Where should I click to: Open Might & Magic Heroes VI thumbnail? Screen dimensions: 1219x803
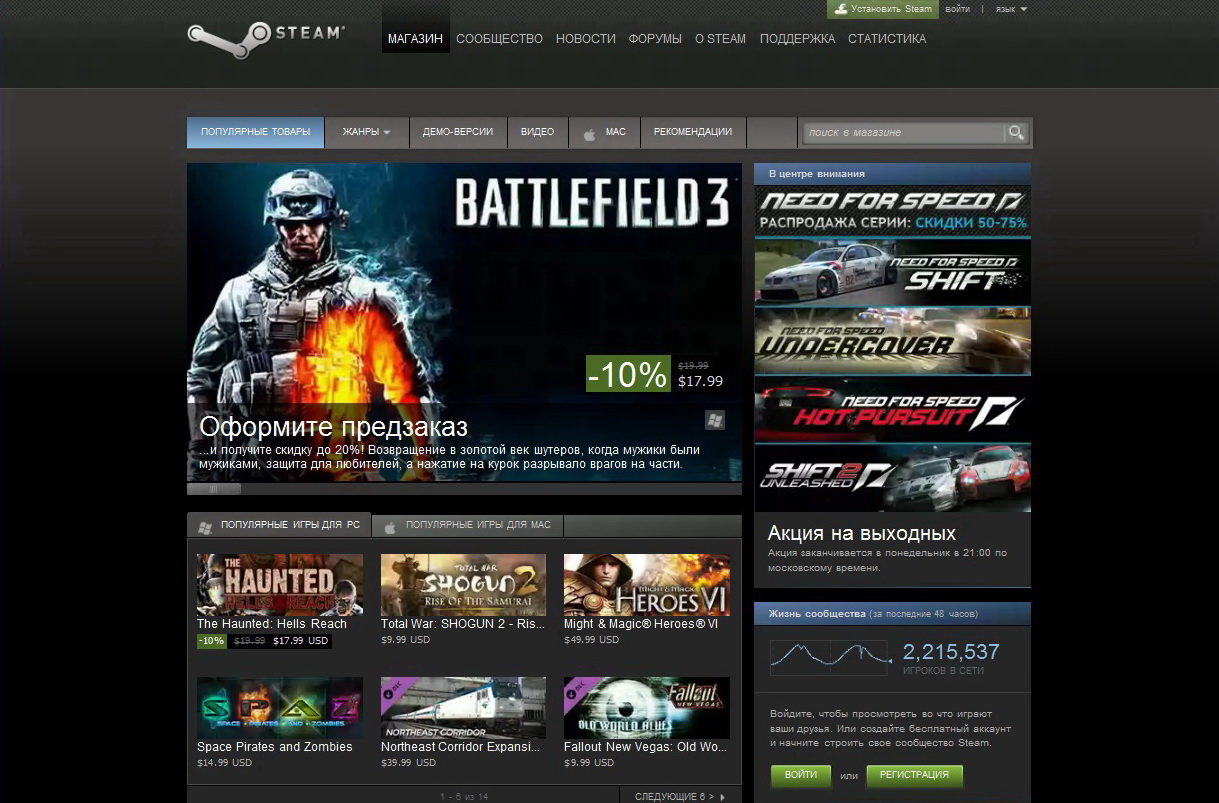coord(647,585)
